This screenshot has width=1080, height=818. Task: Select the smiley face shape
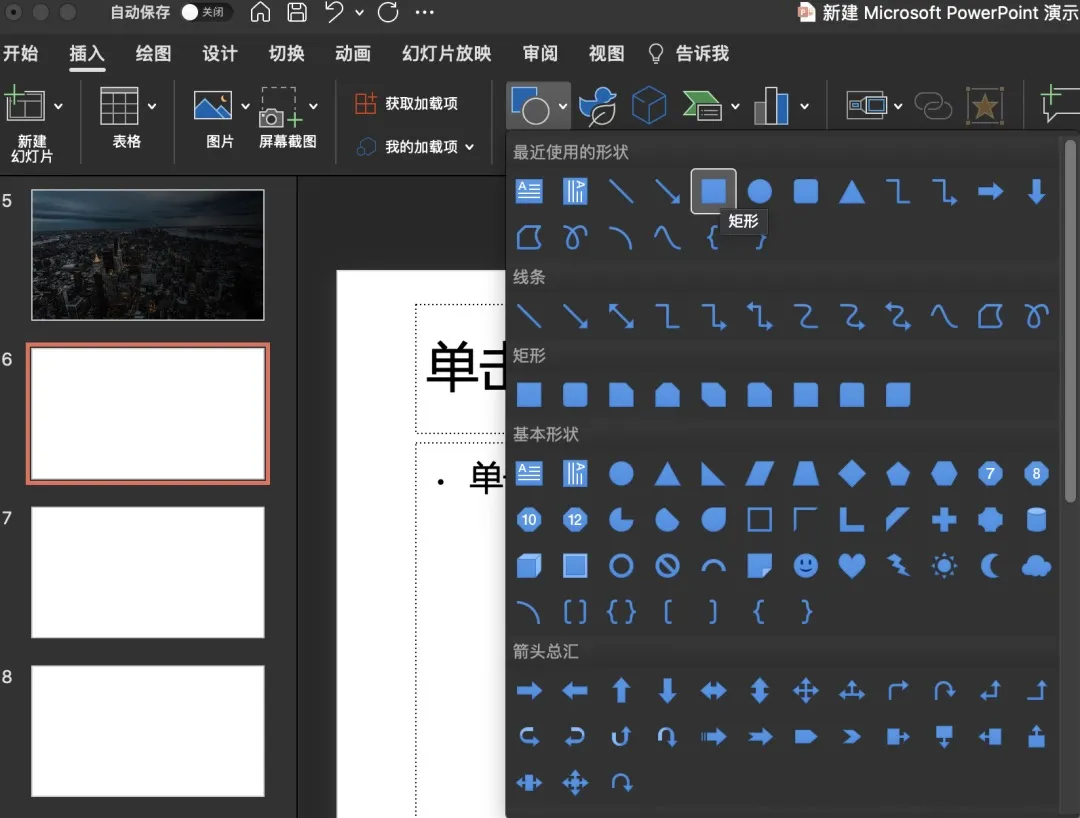[x=805, y=566]
